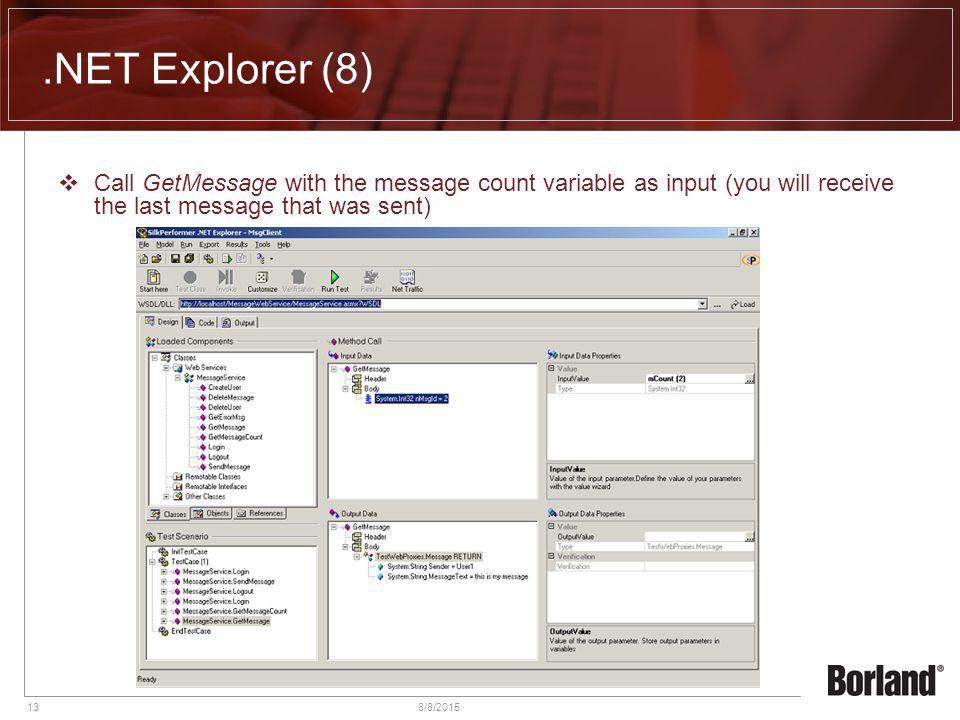Image resolution: width=960 pixels, height=720 pixels.
Task: Select Header under Input Data GetMessage
Action: coord(375,379)
